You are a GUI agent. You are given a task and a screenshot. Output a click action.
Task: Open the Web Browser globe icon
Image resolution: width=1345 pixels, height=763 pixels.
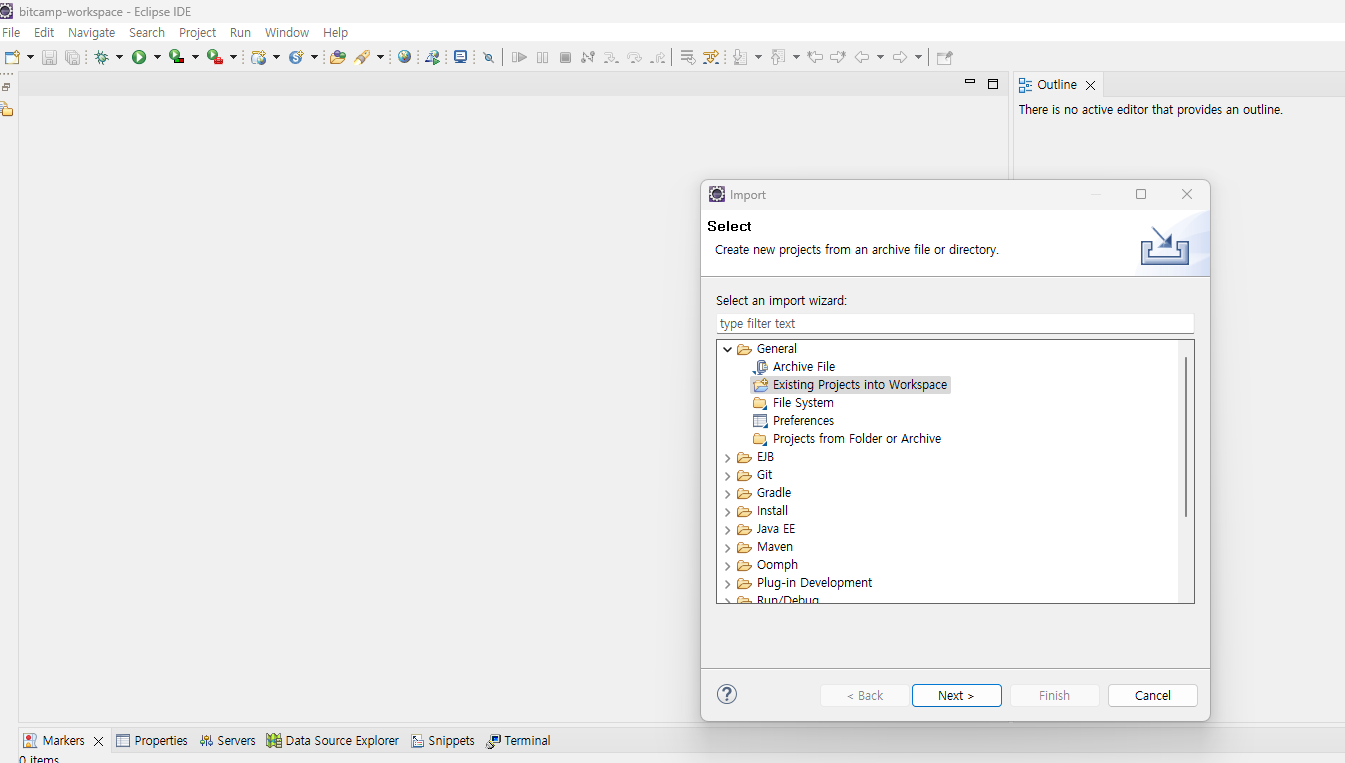(404, 57)
